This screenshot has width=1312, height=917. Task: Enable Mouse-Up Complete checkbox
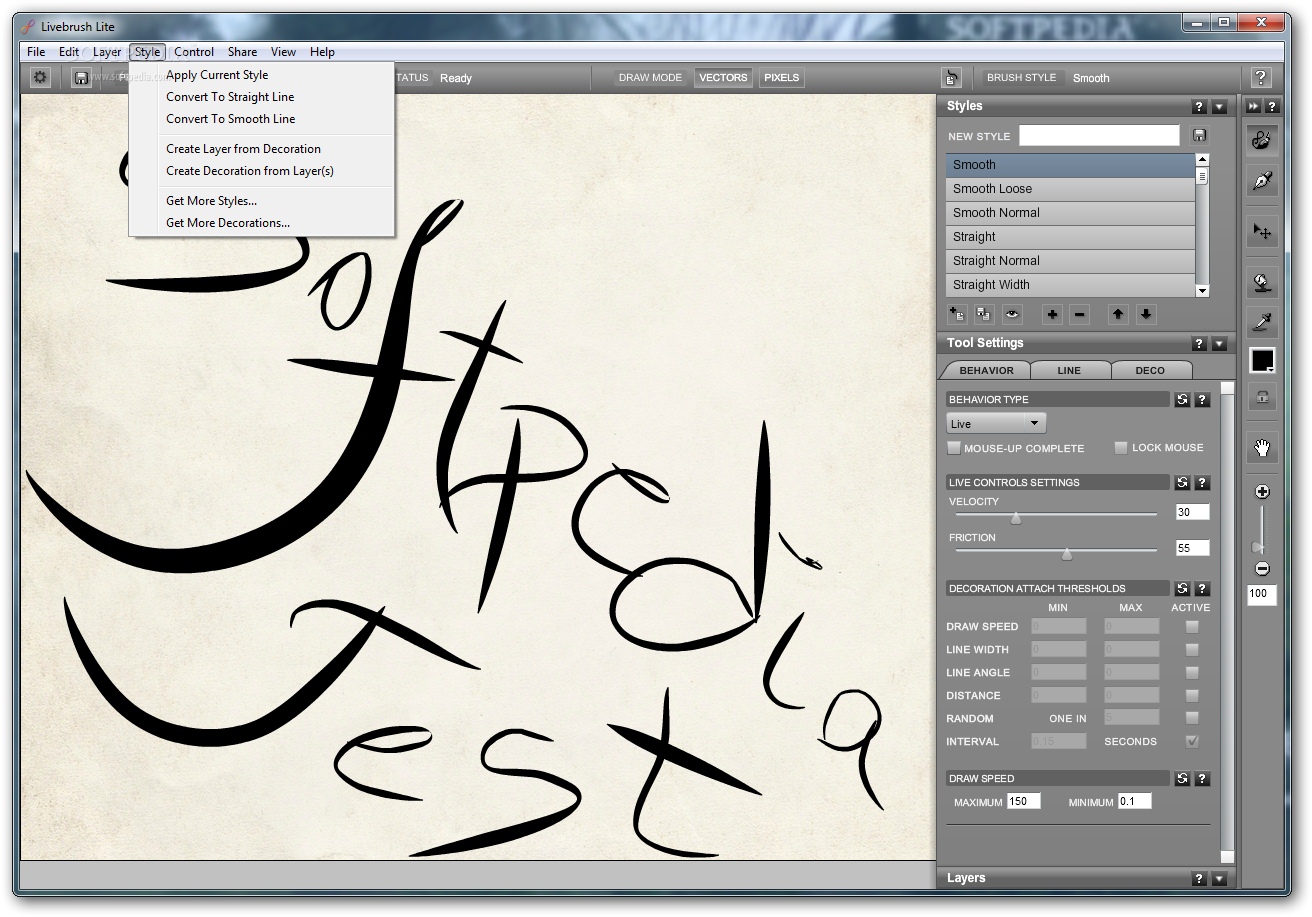tap(954, 448)
